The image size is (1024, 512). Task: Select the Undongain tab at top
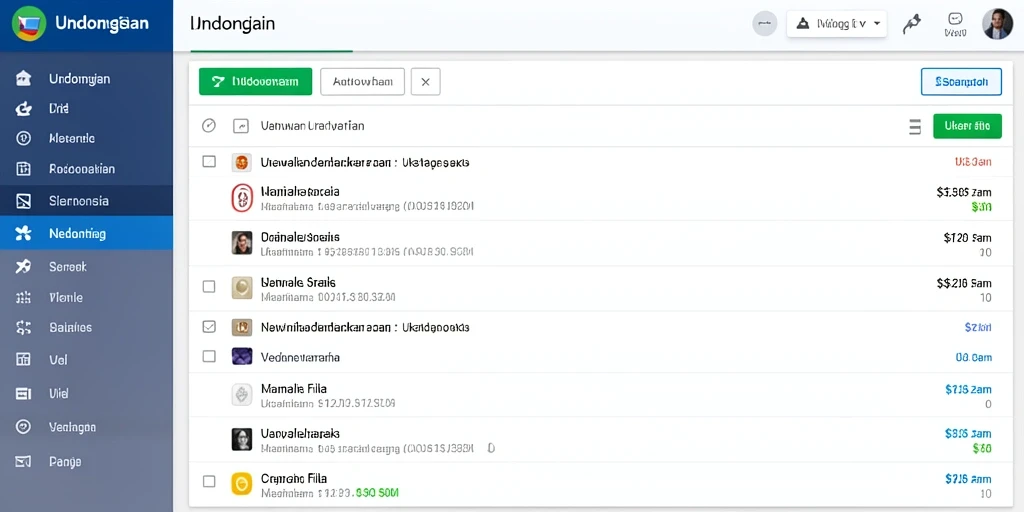(232, 24)
